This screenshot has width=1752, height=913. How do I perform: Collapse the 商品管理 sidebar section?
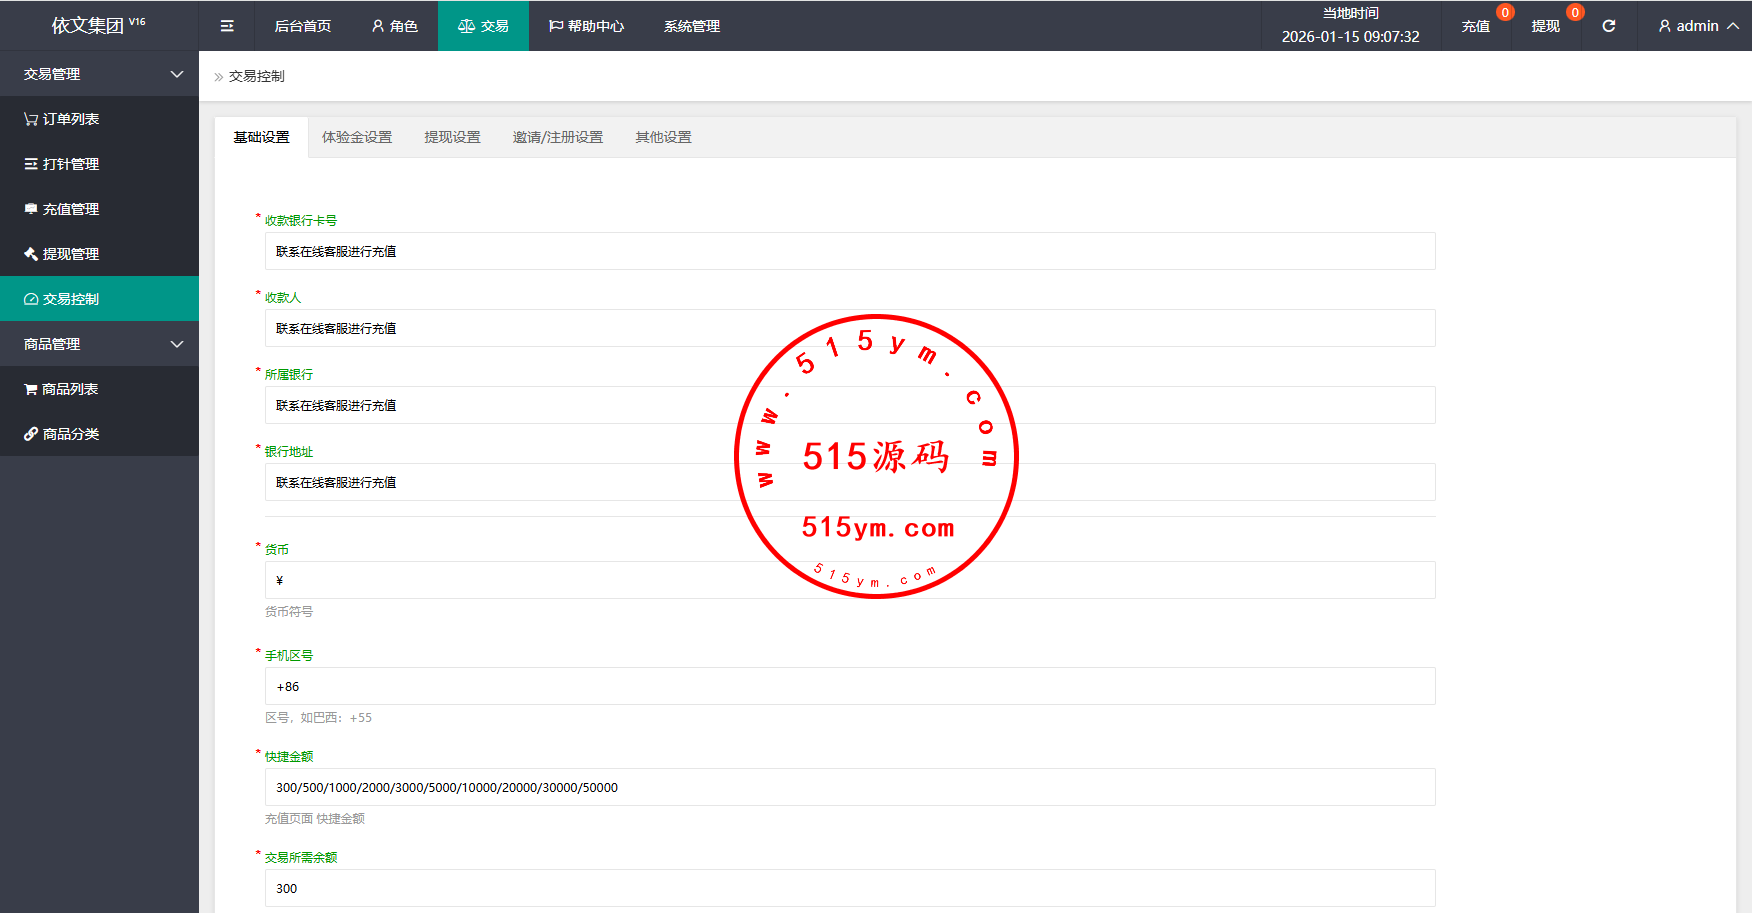(100, 344)
